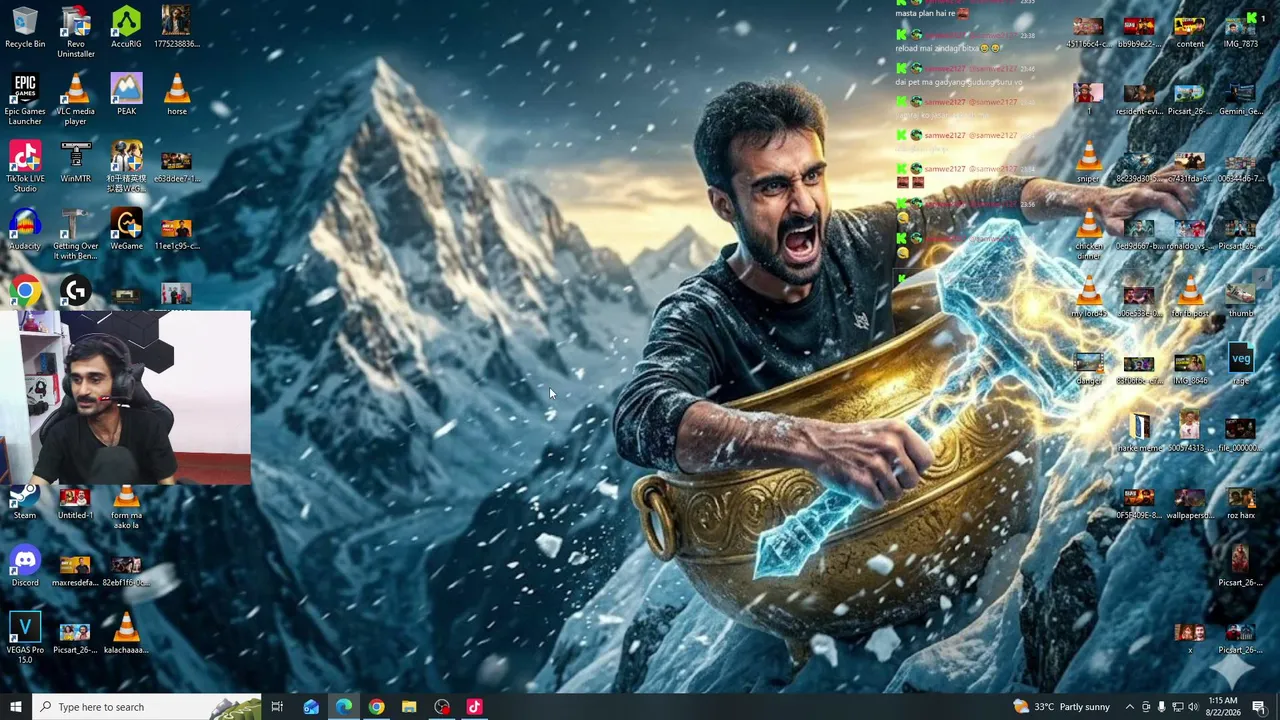
Task: Select the 1775238836... image file
Action: [x=177, y=27]
